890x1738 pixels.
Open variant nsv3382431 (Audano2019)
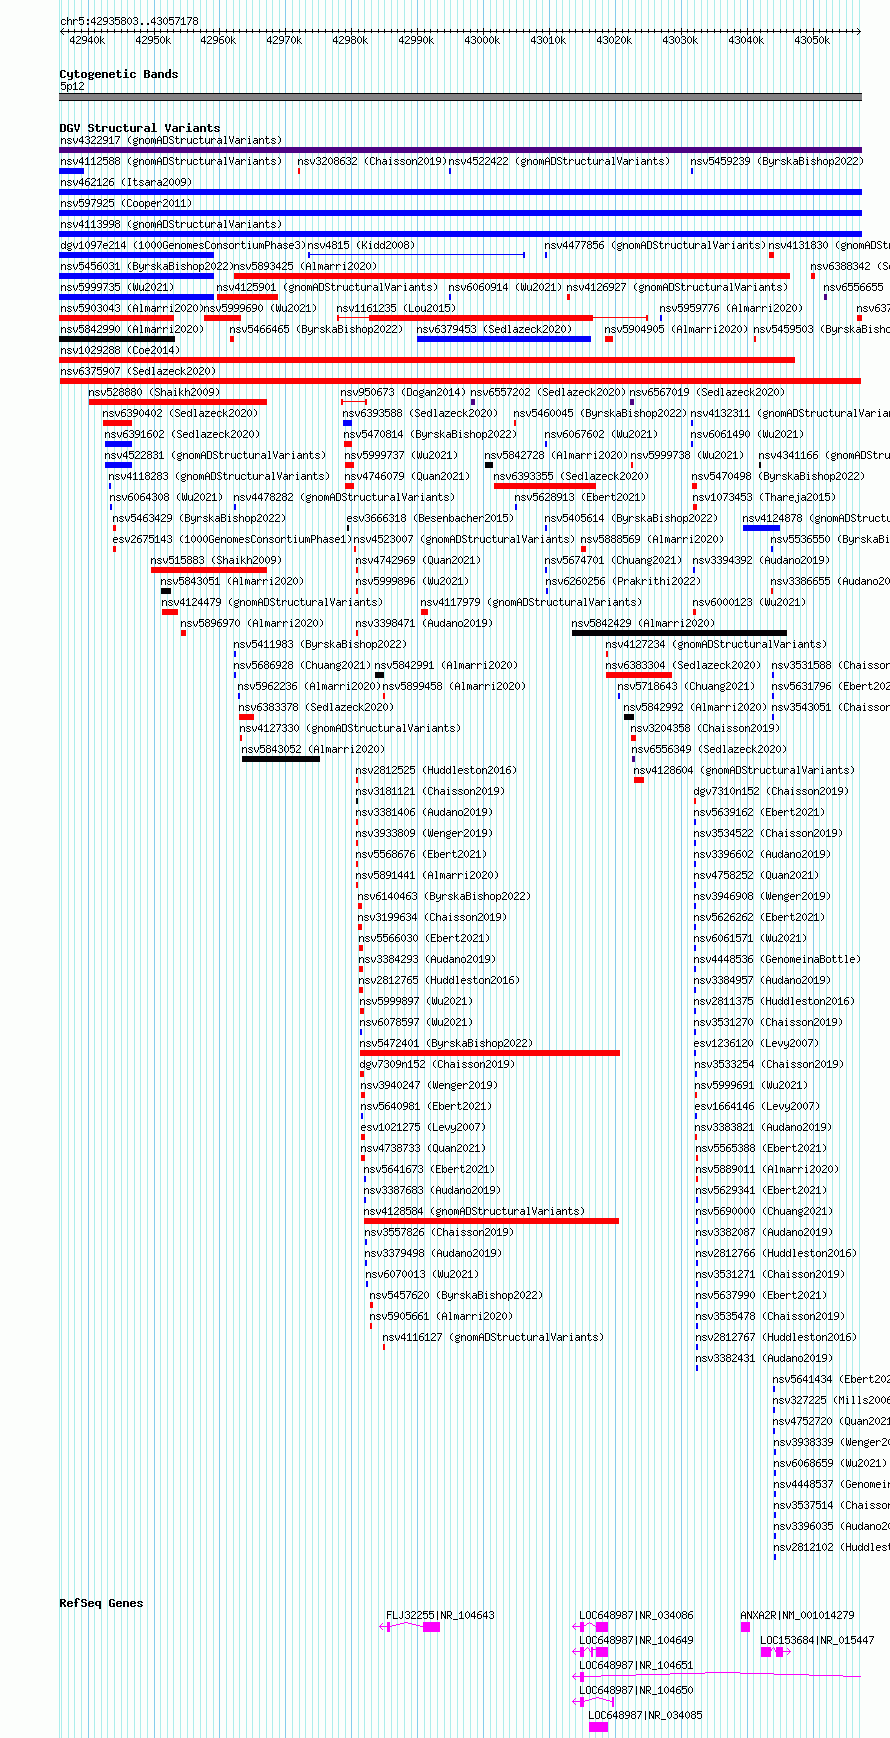pos(765,1358)
